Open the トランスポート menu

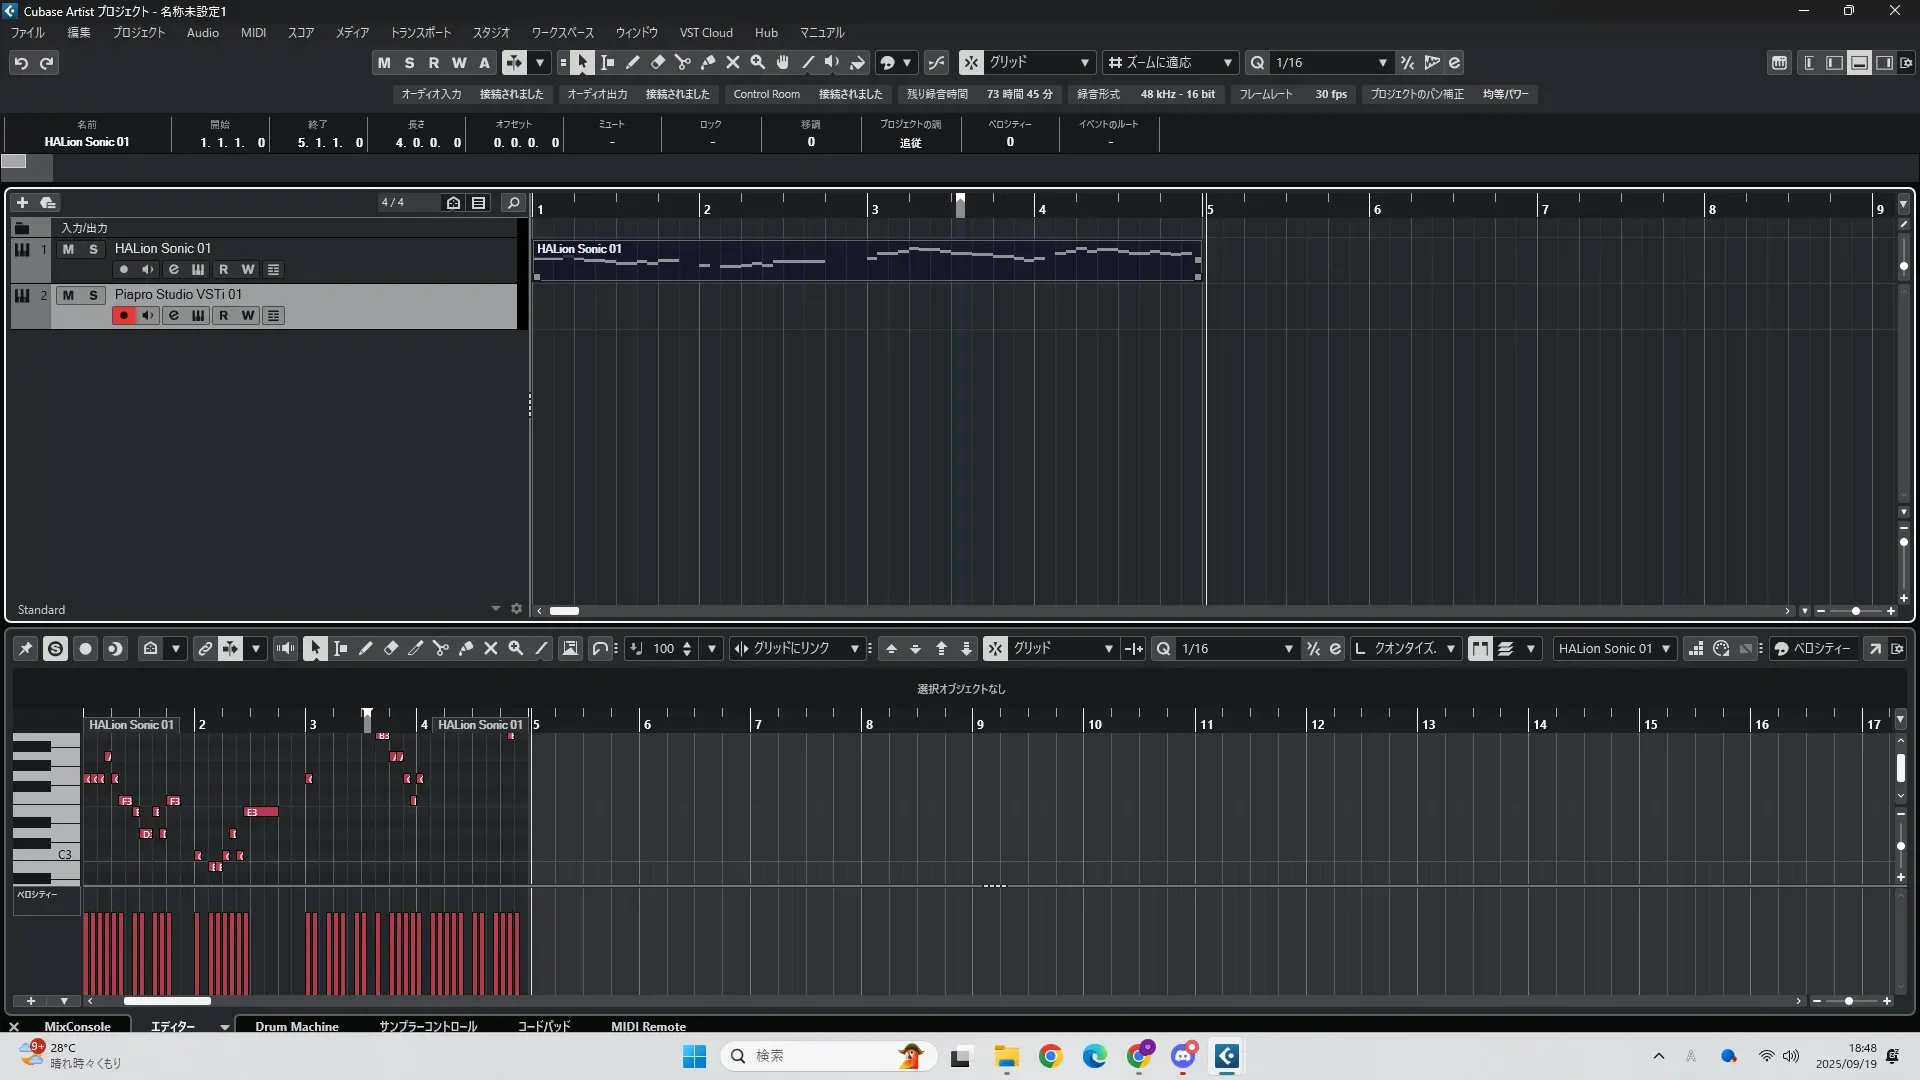click(x=420, y=32)
